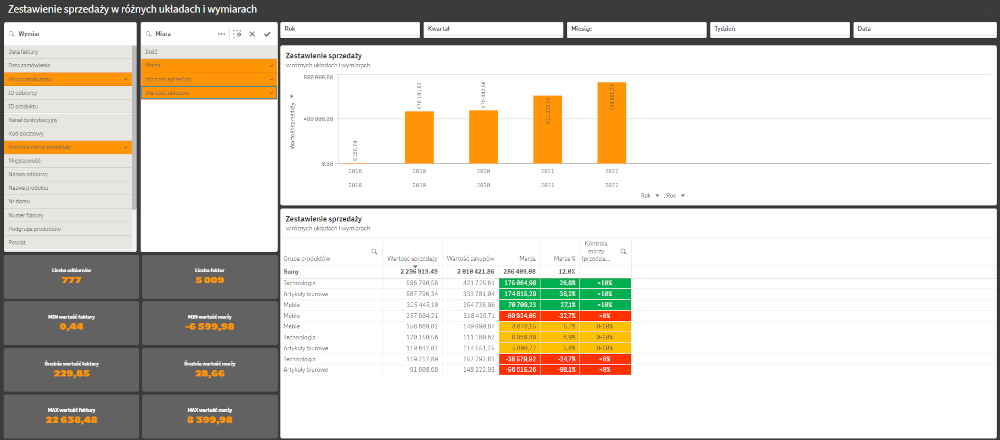Select Kanał dystrybucyjny in Wymiar list

(x=68, y=120)
